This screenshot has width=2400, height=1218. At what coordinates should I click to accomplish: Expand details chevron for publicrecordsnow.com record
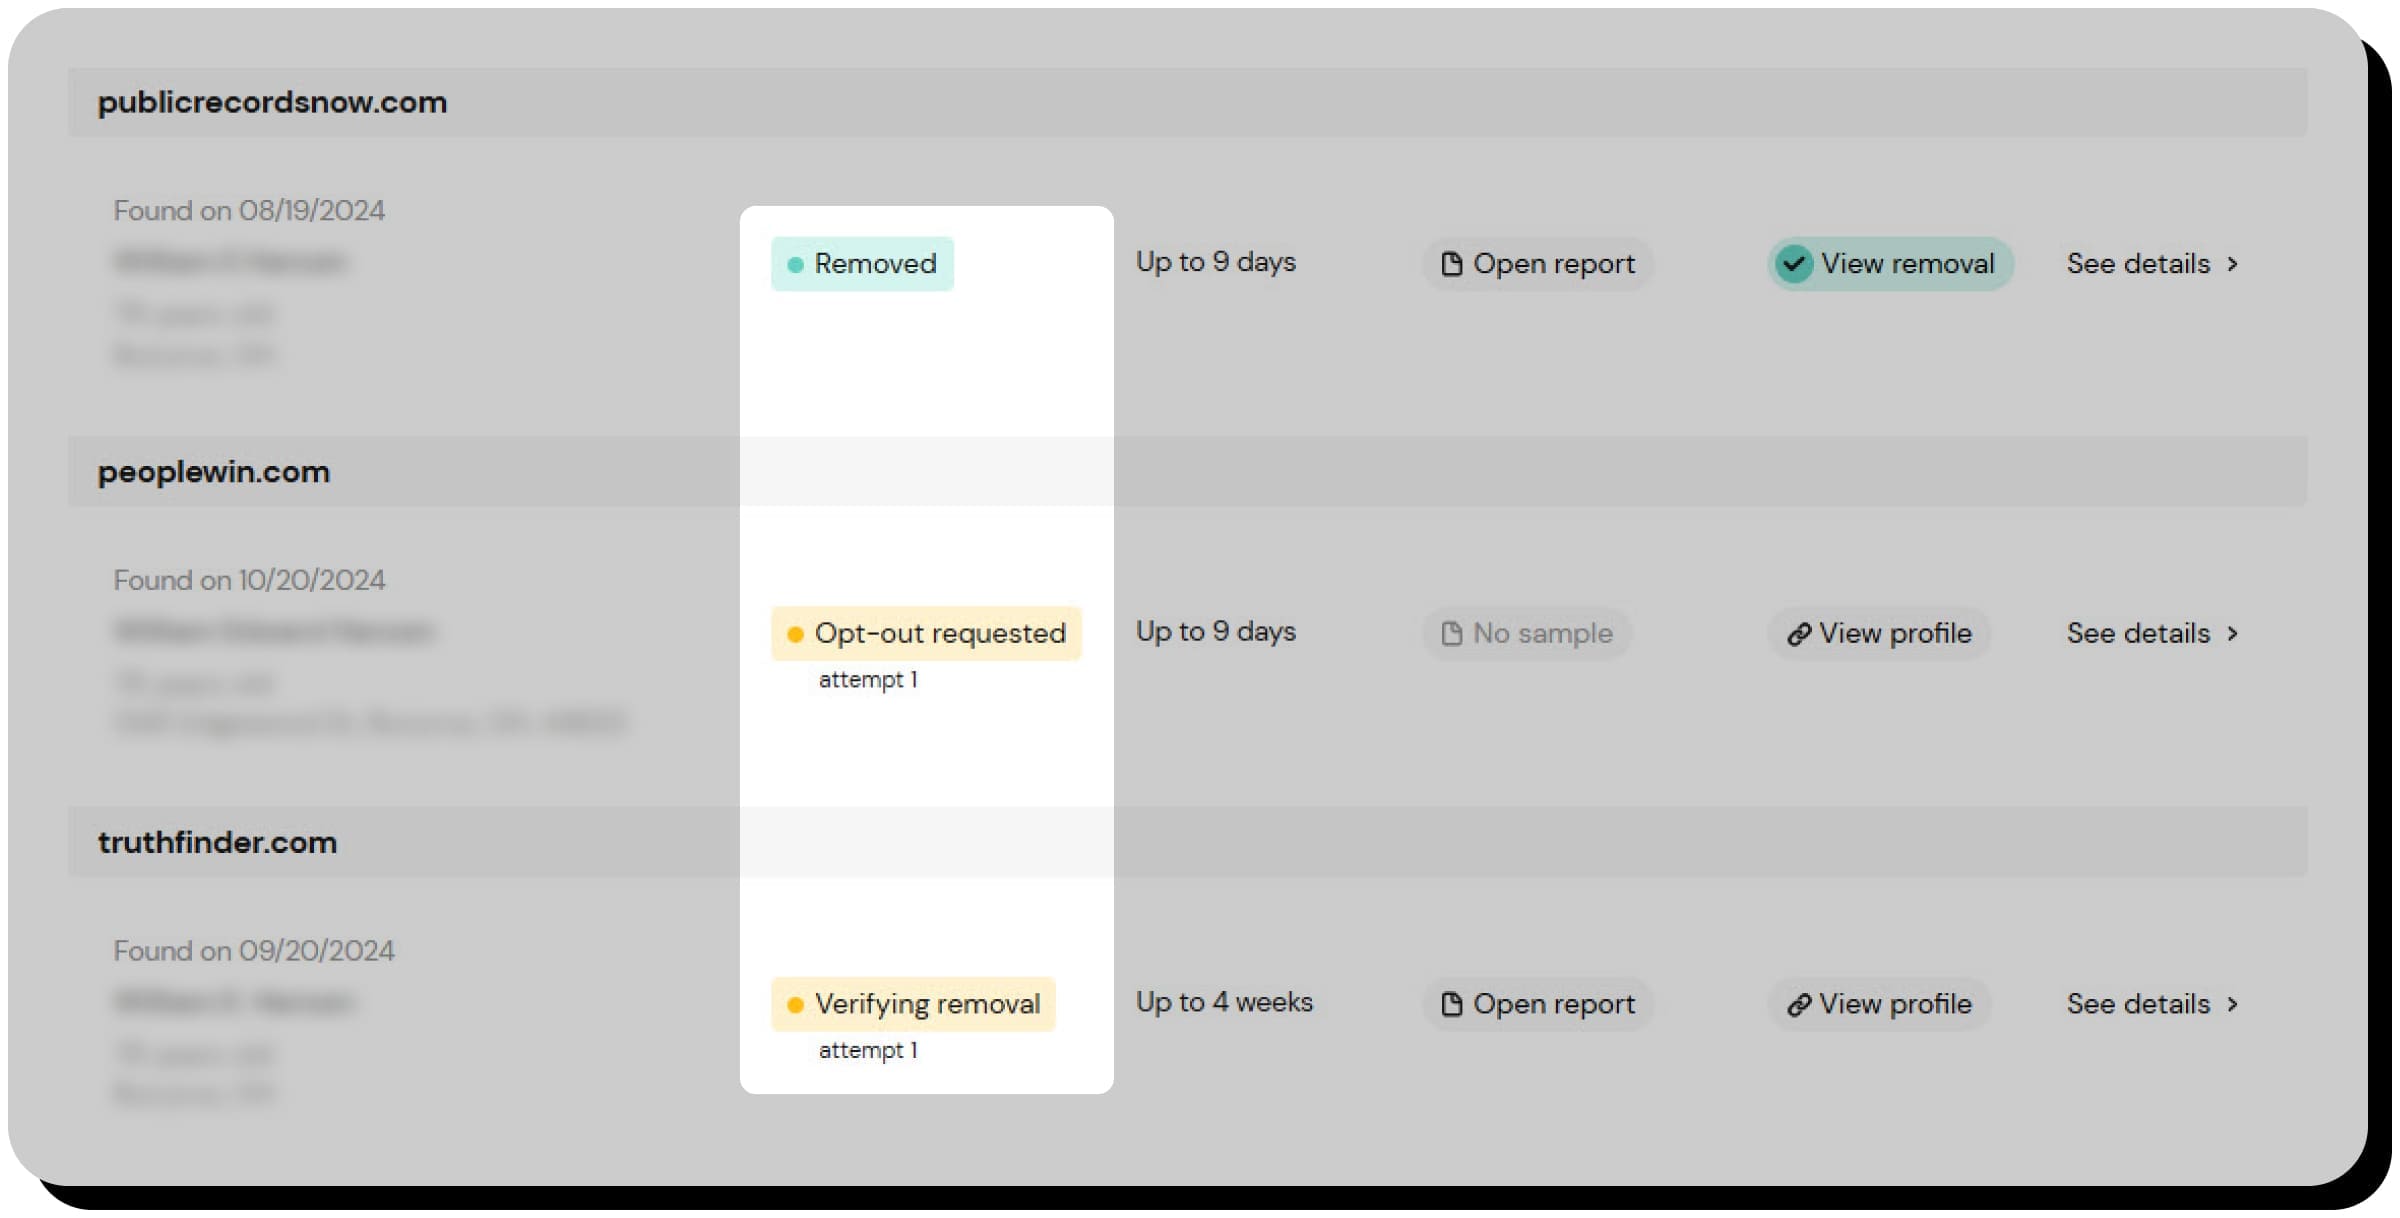[x=2233, y=264]
